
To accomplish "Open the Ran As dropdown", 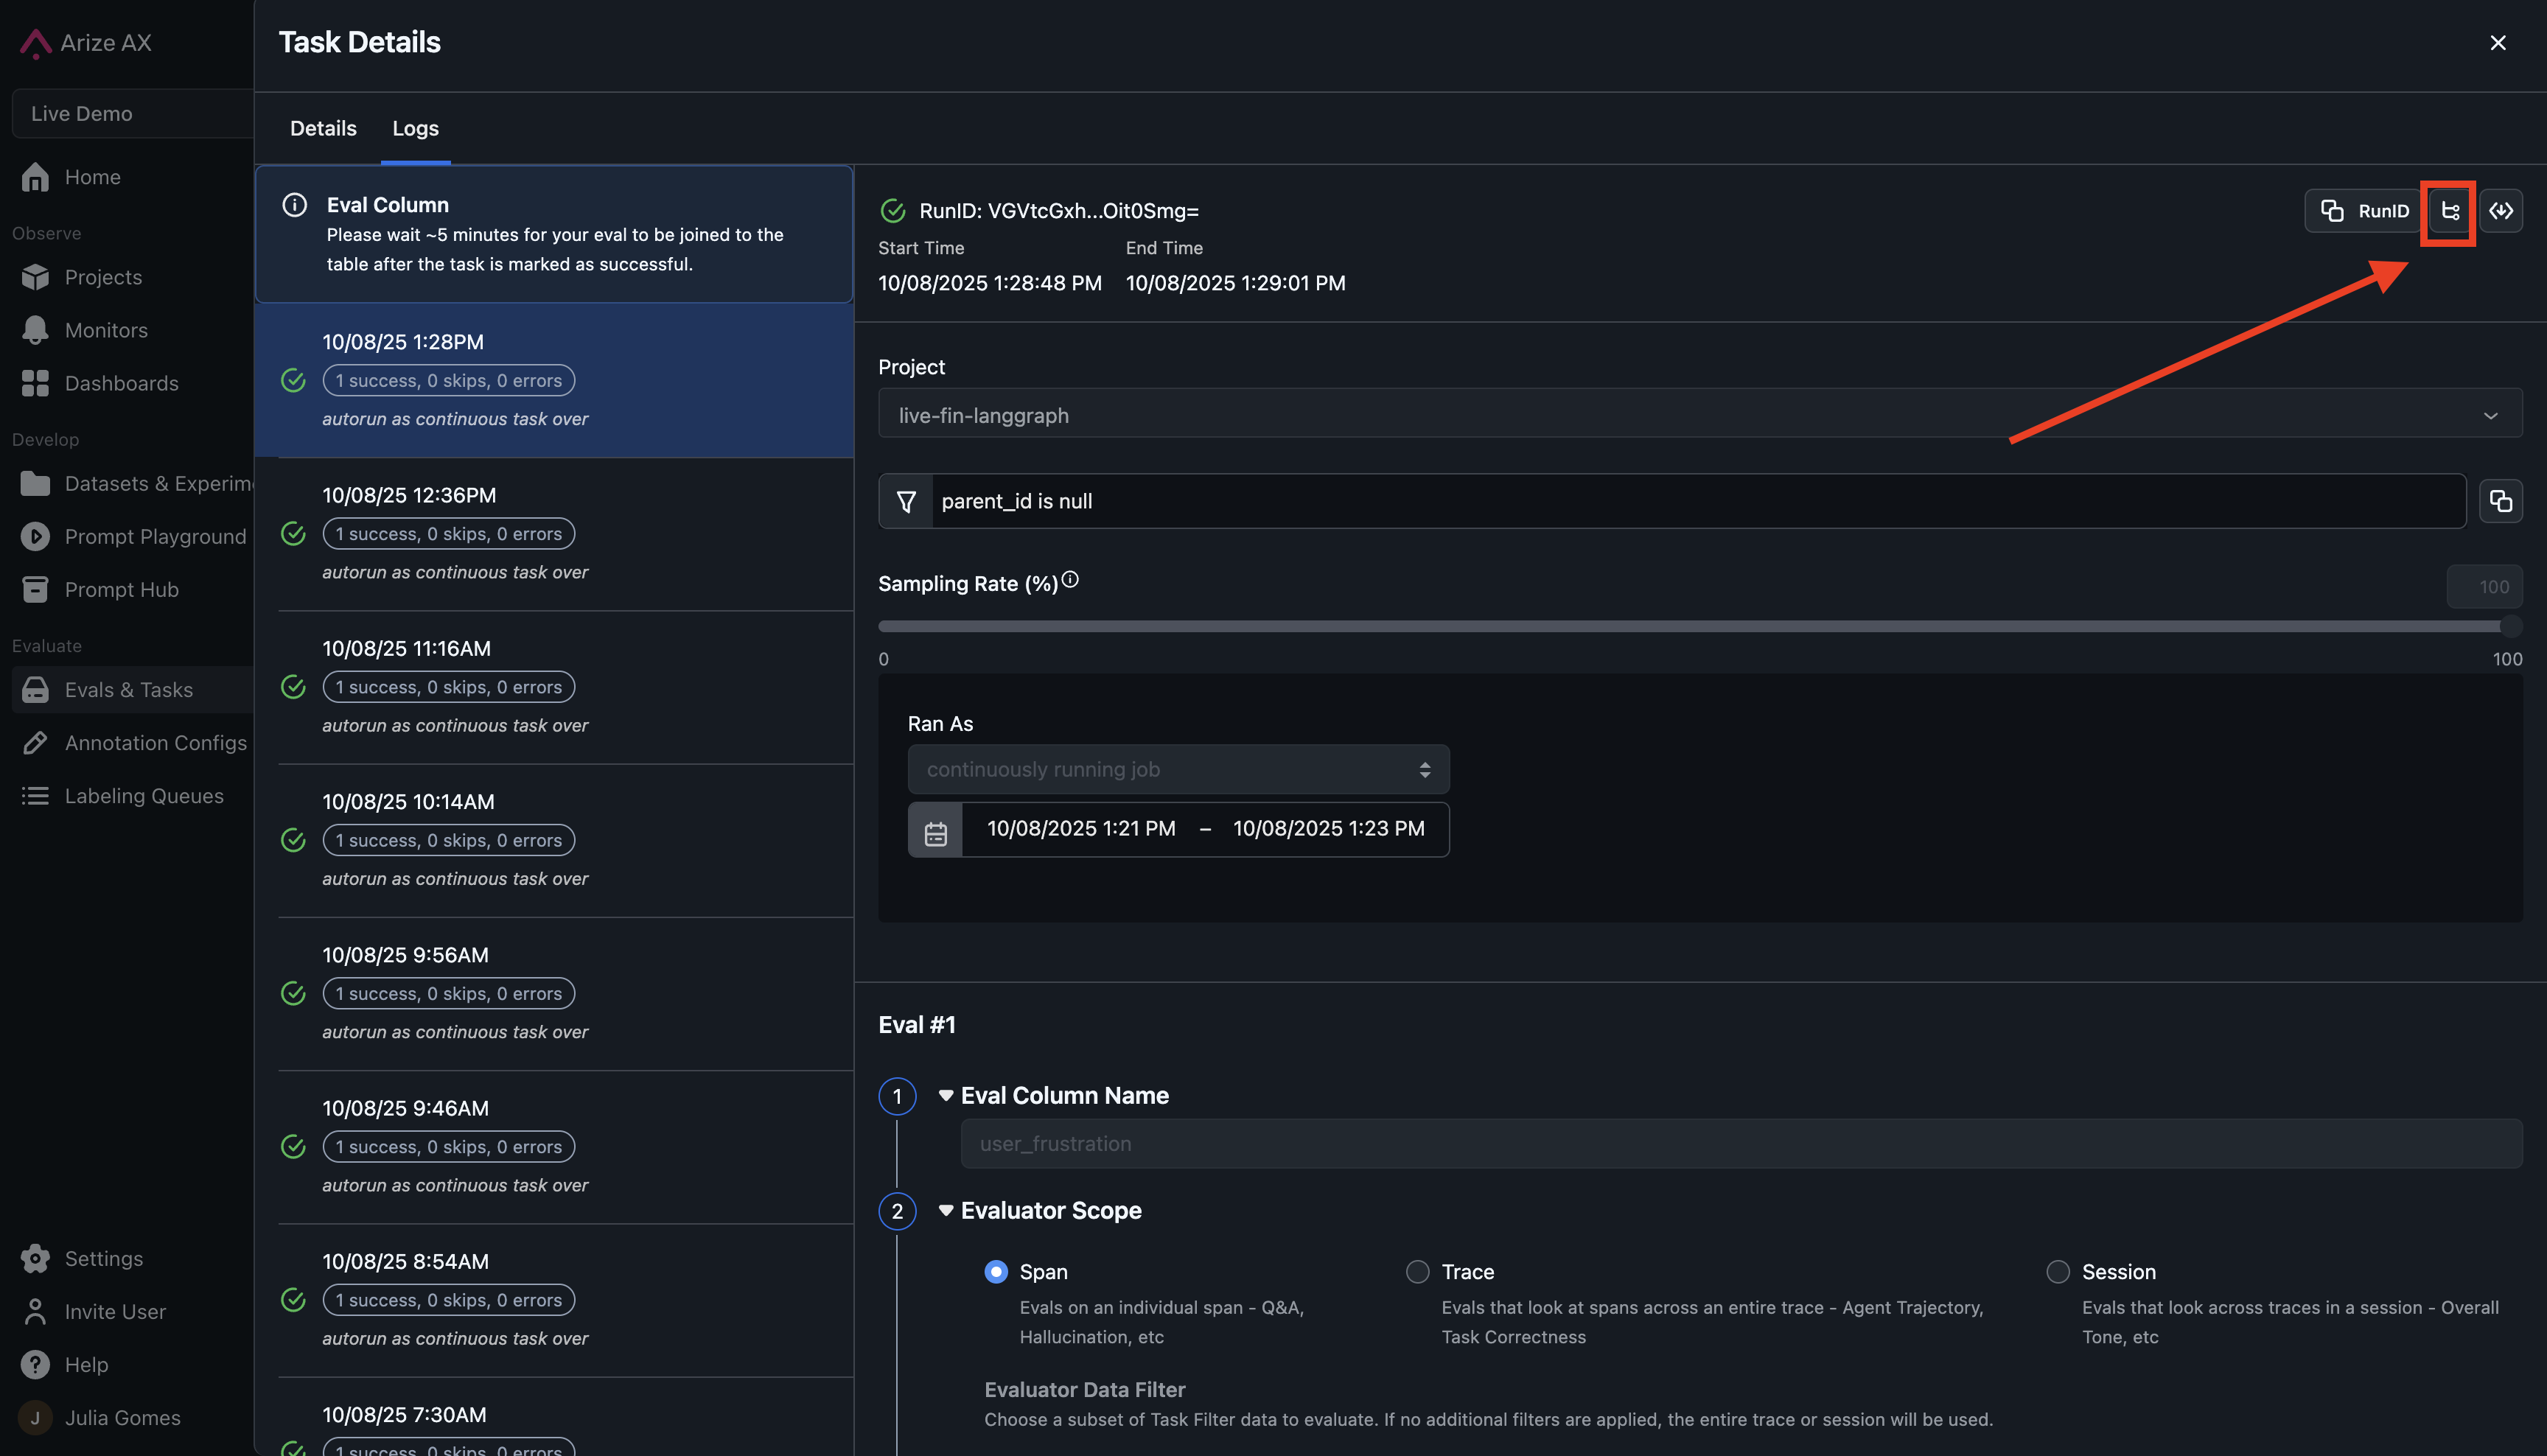I will (x=1178, y=769).
